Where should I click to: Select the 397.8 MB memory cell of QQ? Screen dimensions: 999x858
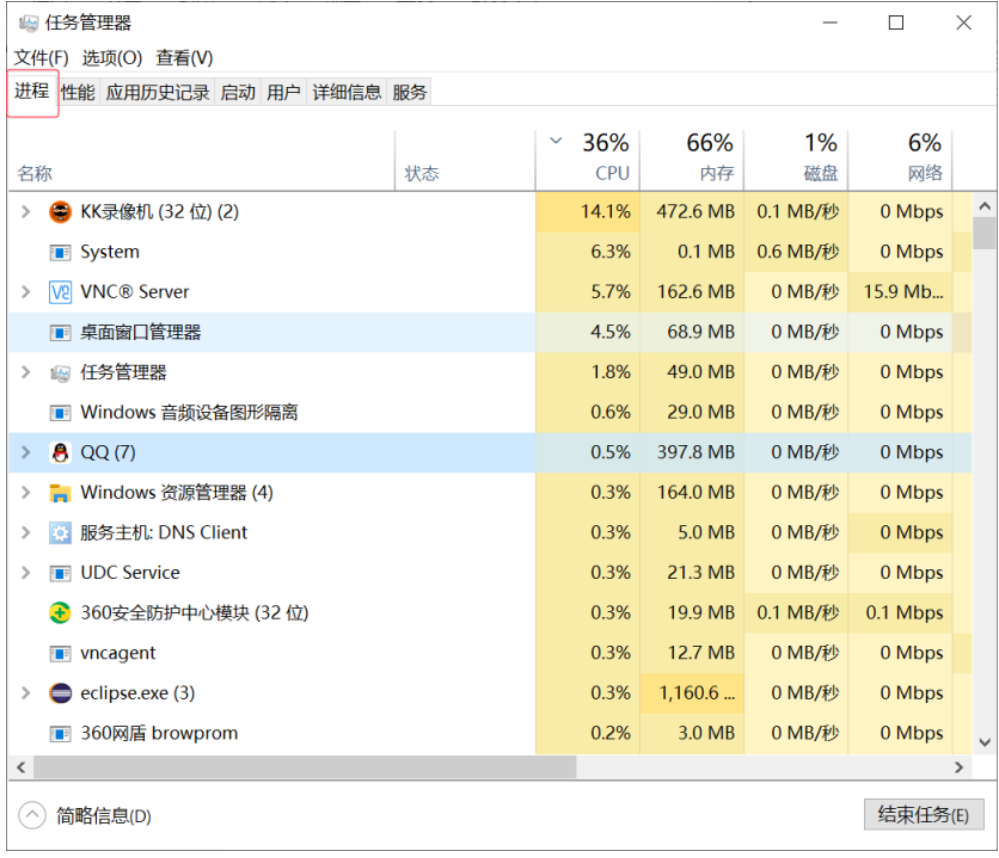[692, 452]
